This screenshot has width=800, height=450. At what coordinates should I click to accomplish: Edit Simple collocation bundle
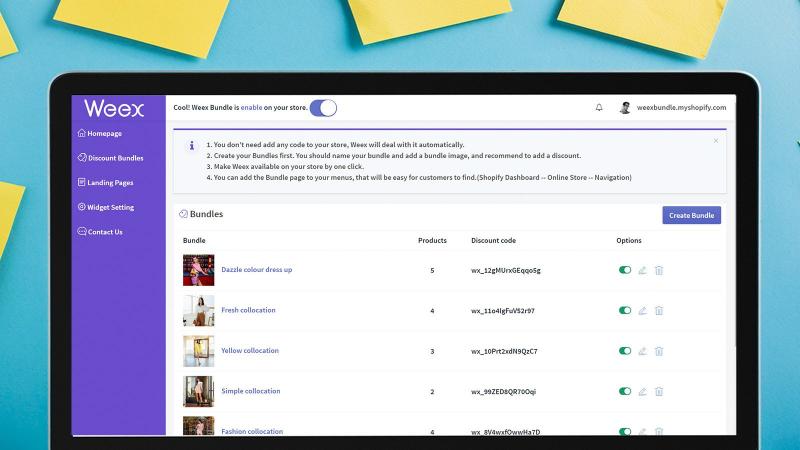pyautogui.click(x=642, y=392)
